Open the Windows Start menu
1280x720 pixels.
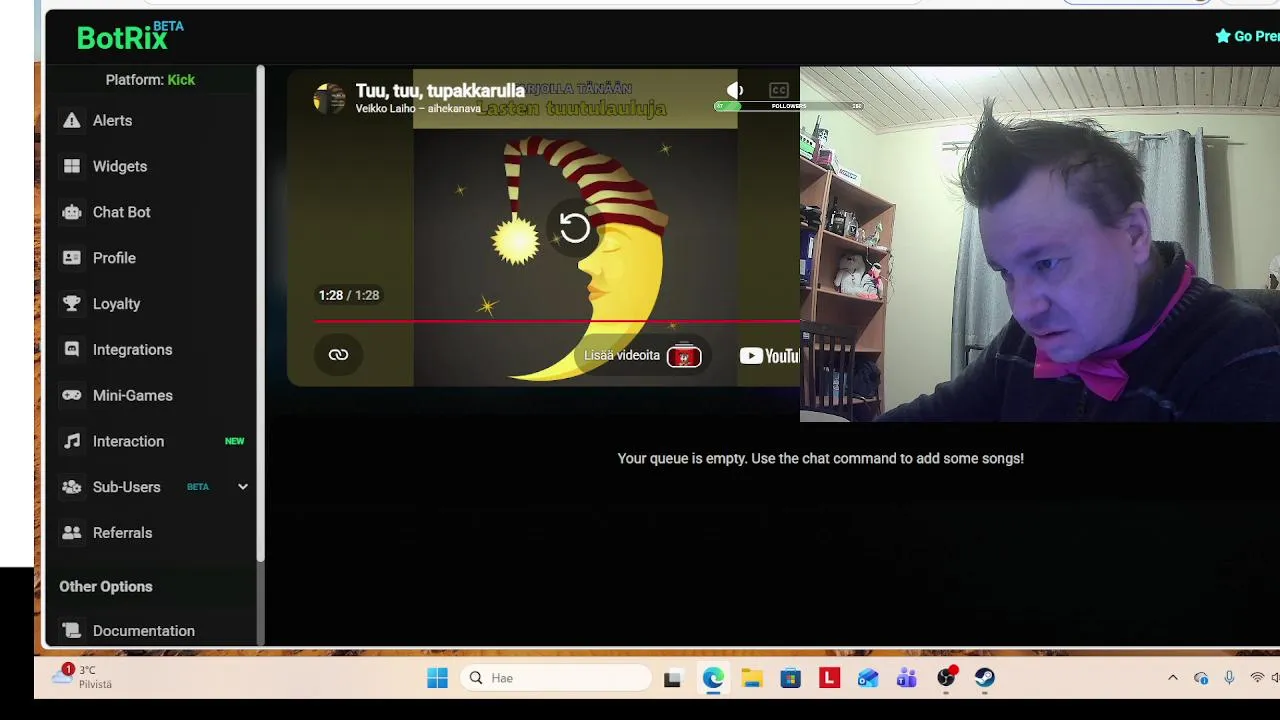437,678
